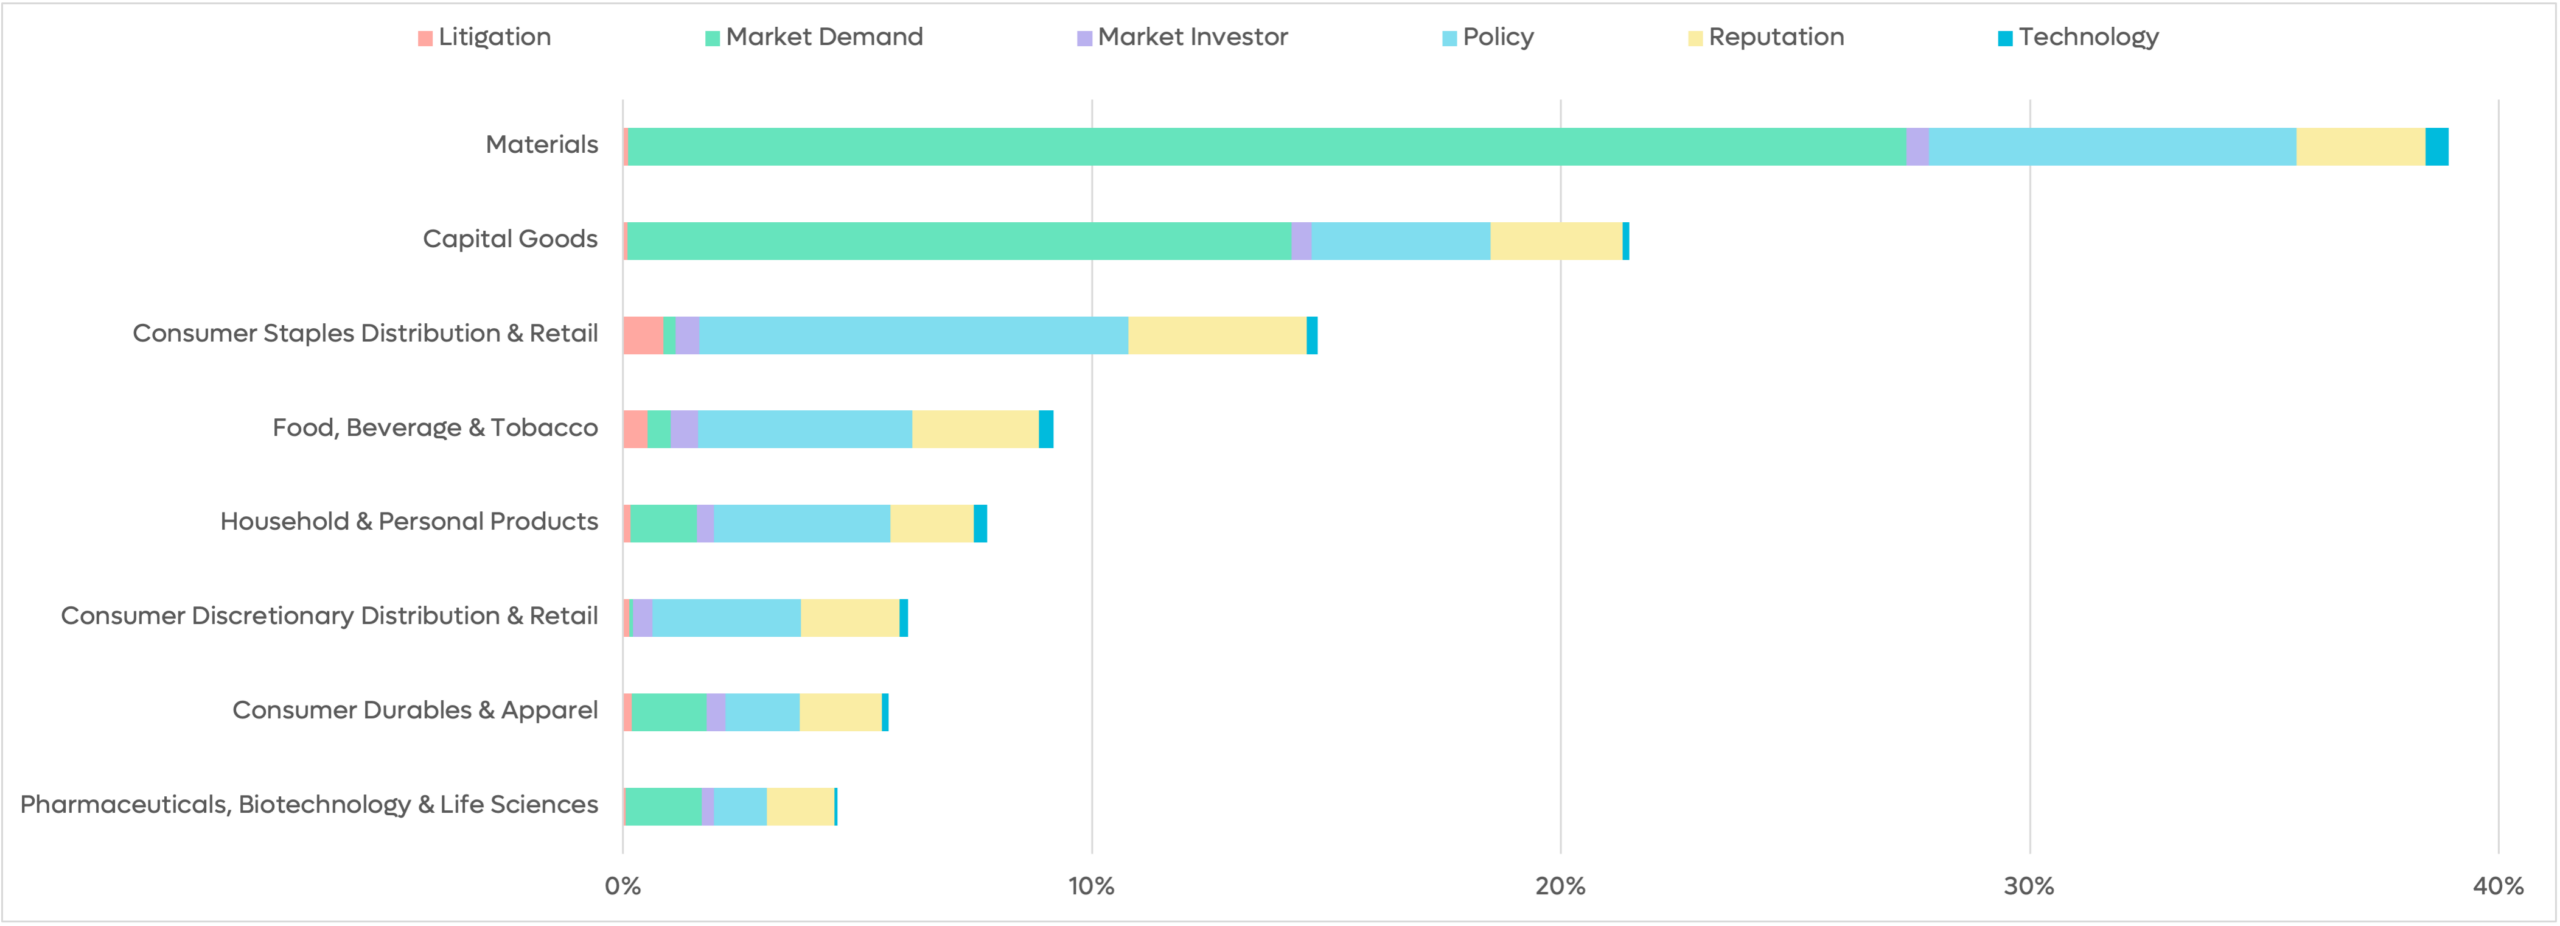Click the Litigation legend color swatch

(425, 39)
